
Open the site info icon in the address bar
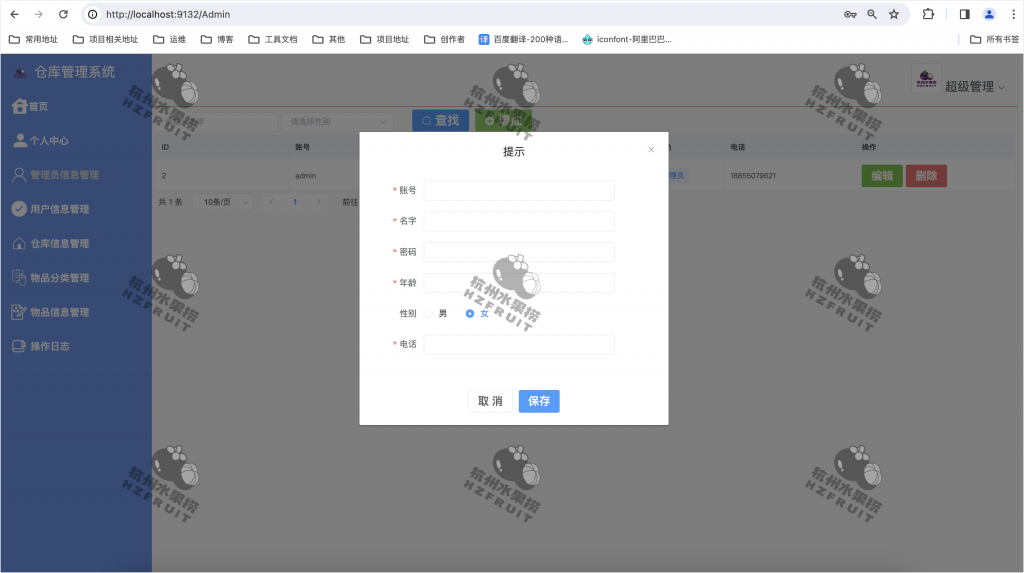click(93, 14)
